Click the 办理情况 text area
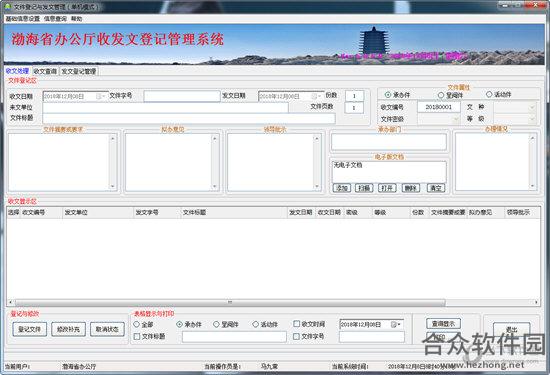 point(492,162)
